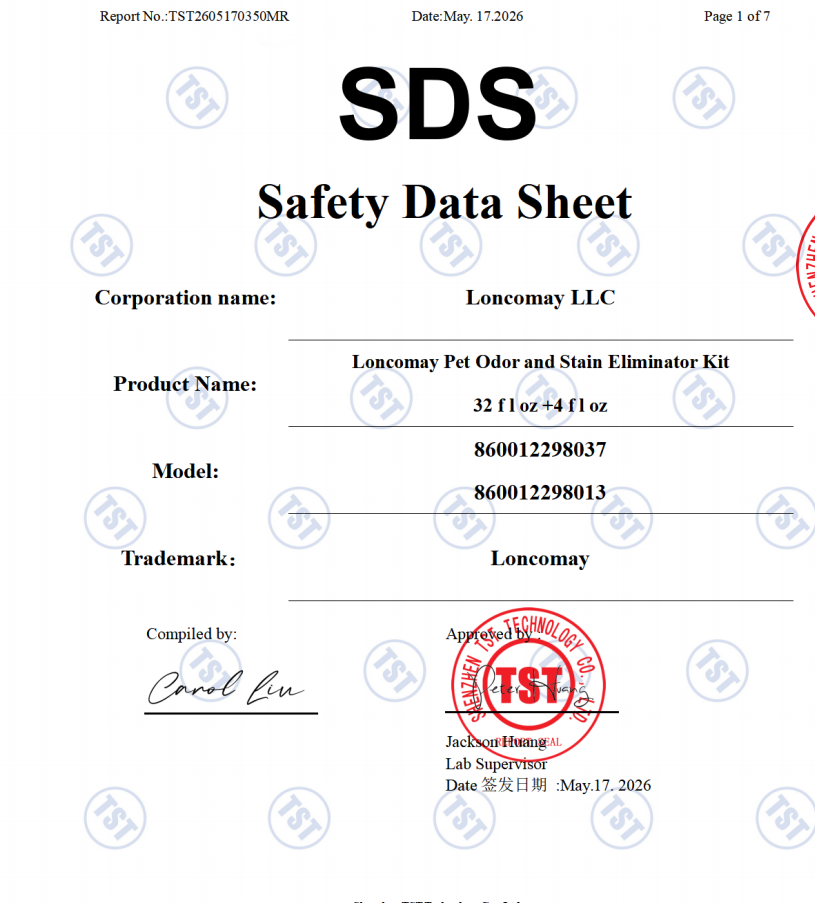
Task: Click the signing date May.17. 2026
Action: point(605,786)
